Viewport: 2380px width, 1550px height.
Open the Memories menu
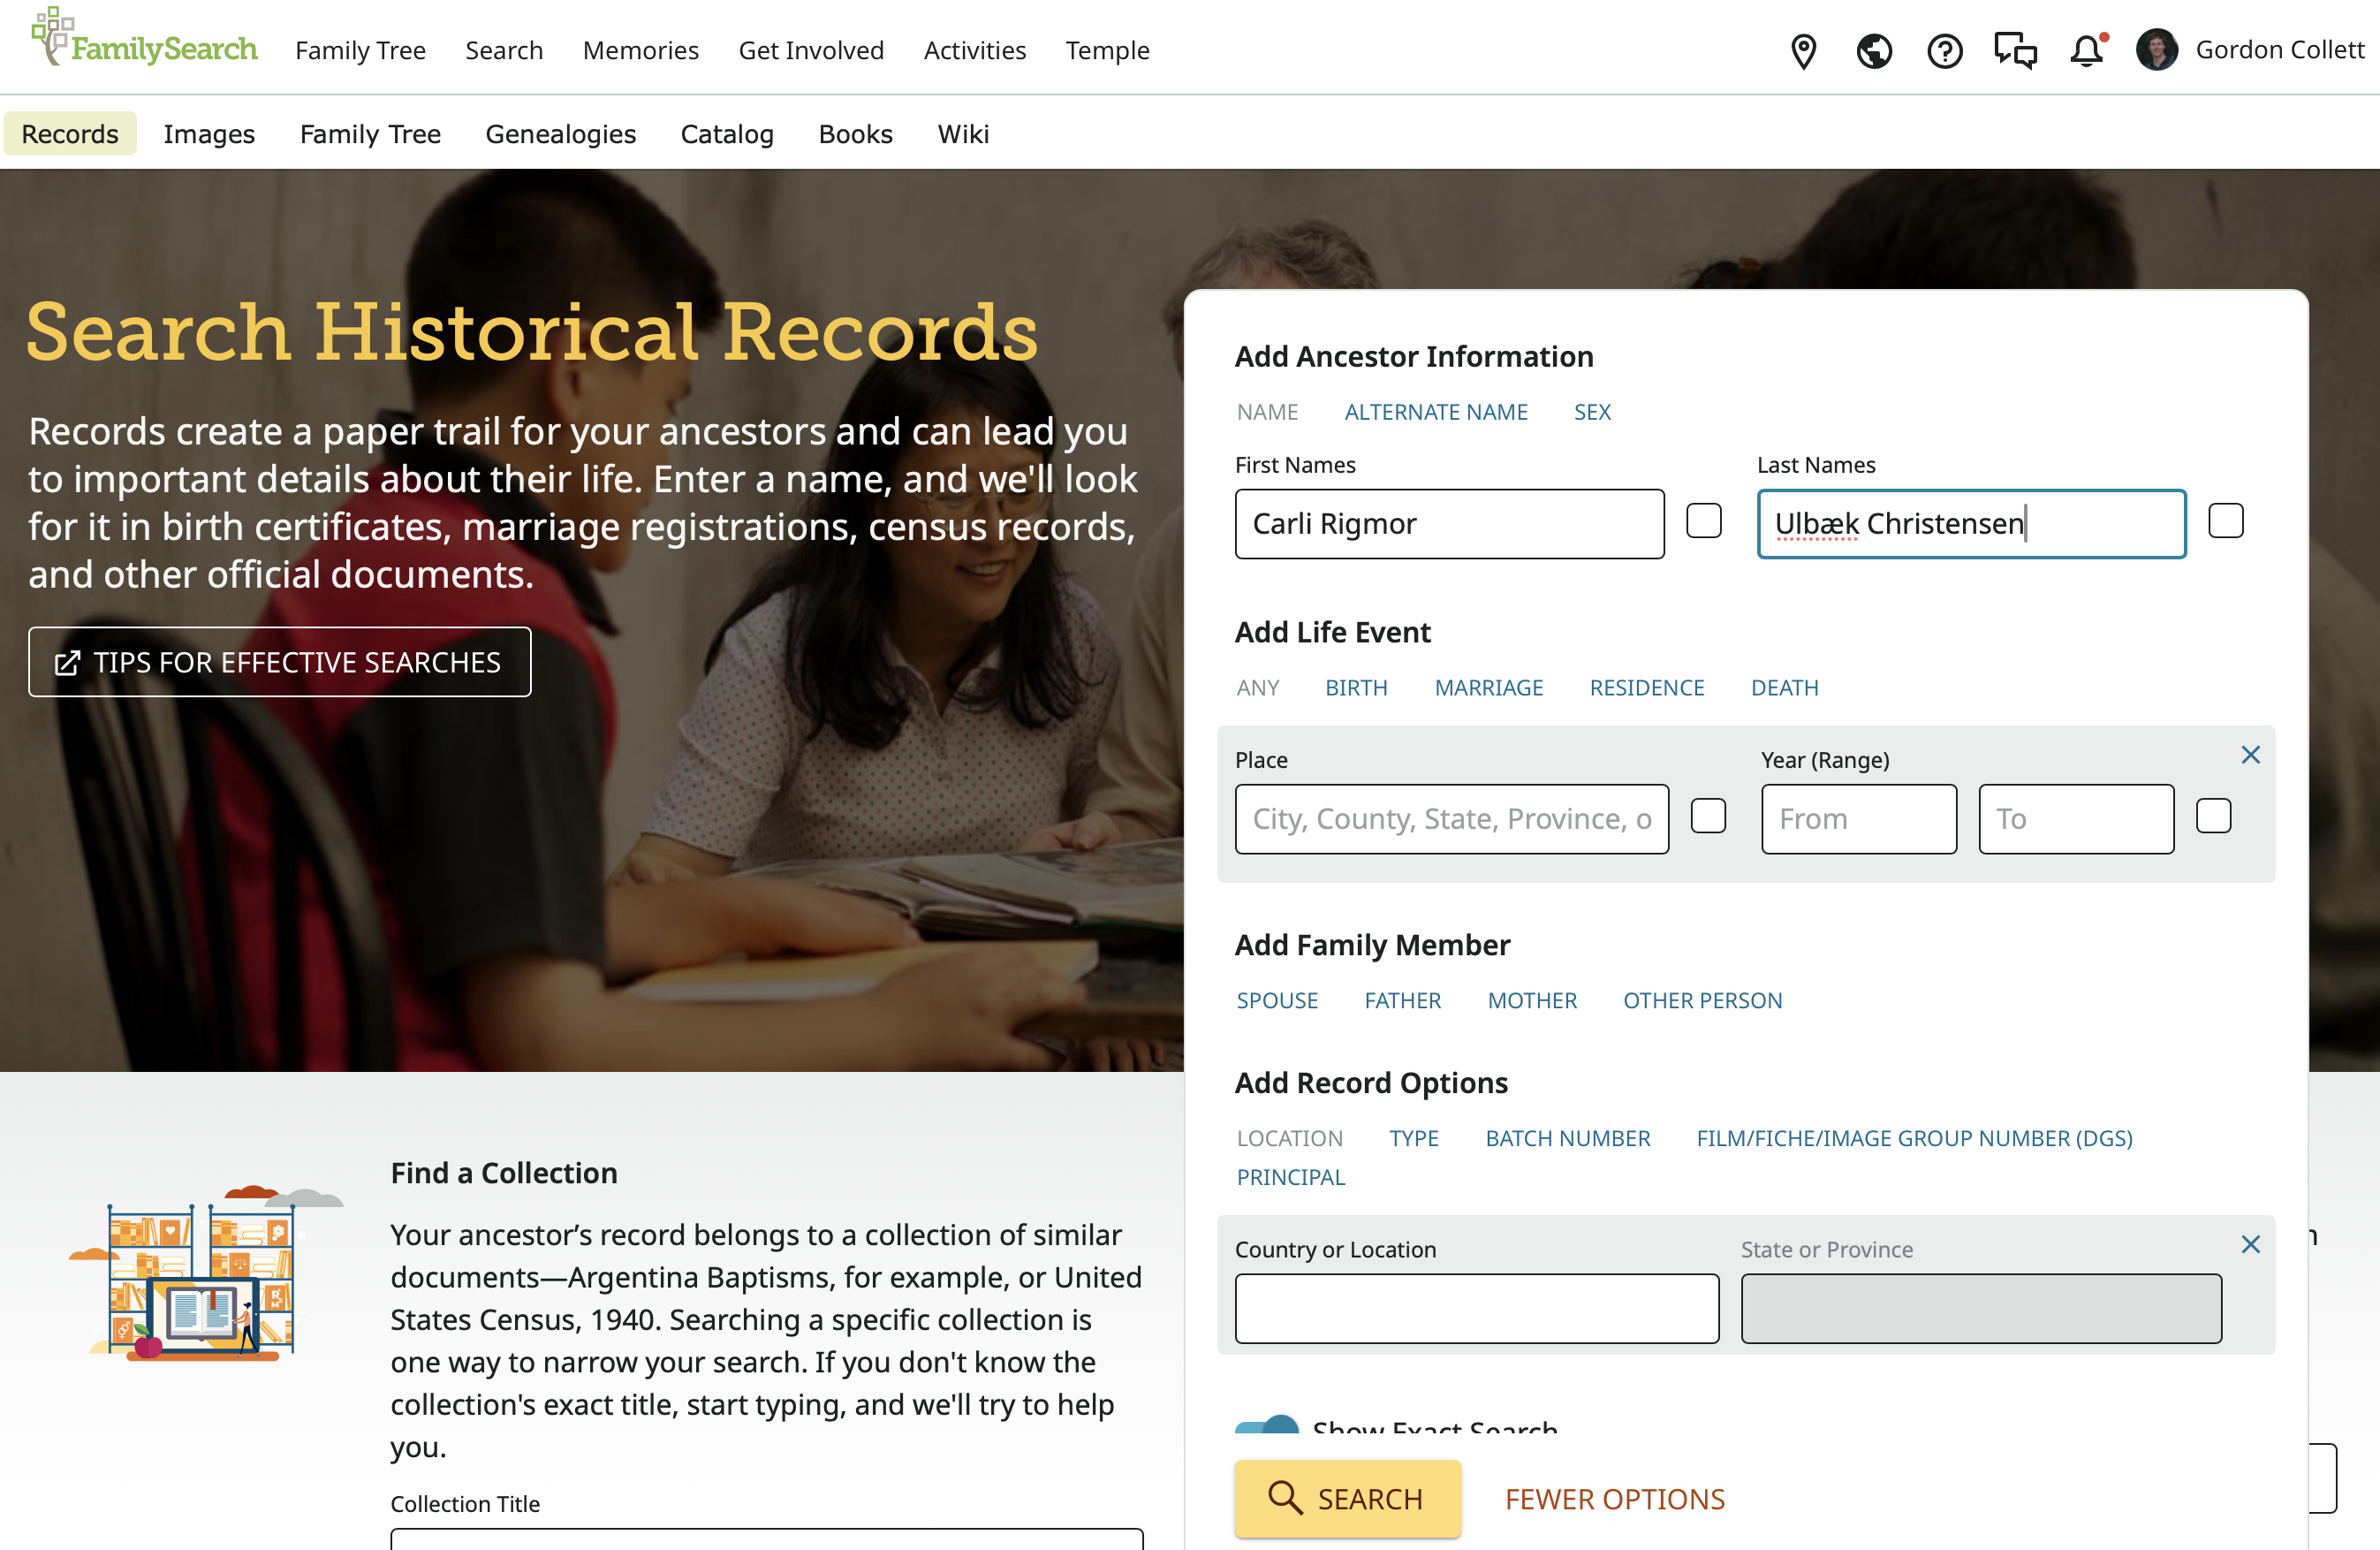[x=640, y=50]
